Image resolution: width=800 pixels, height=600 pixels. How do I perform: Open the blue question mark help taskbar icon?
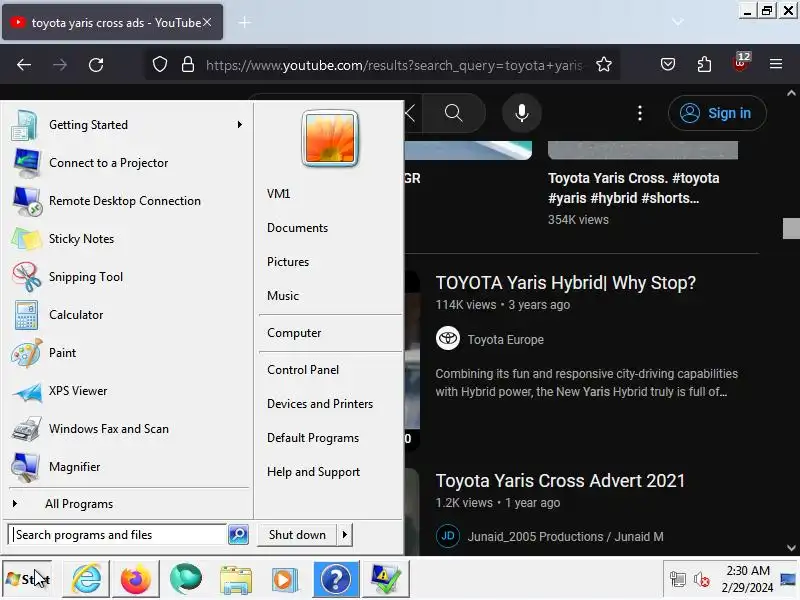(x=336, y=579)
